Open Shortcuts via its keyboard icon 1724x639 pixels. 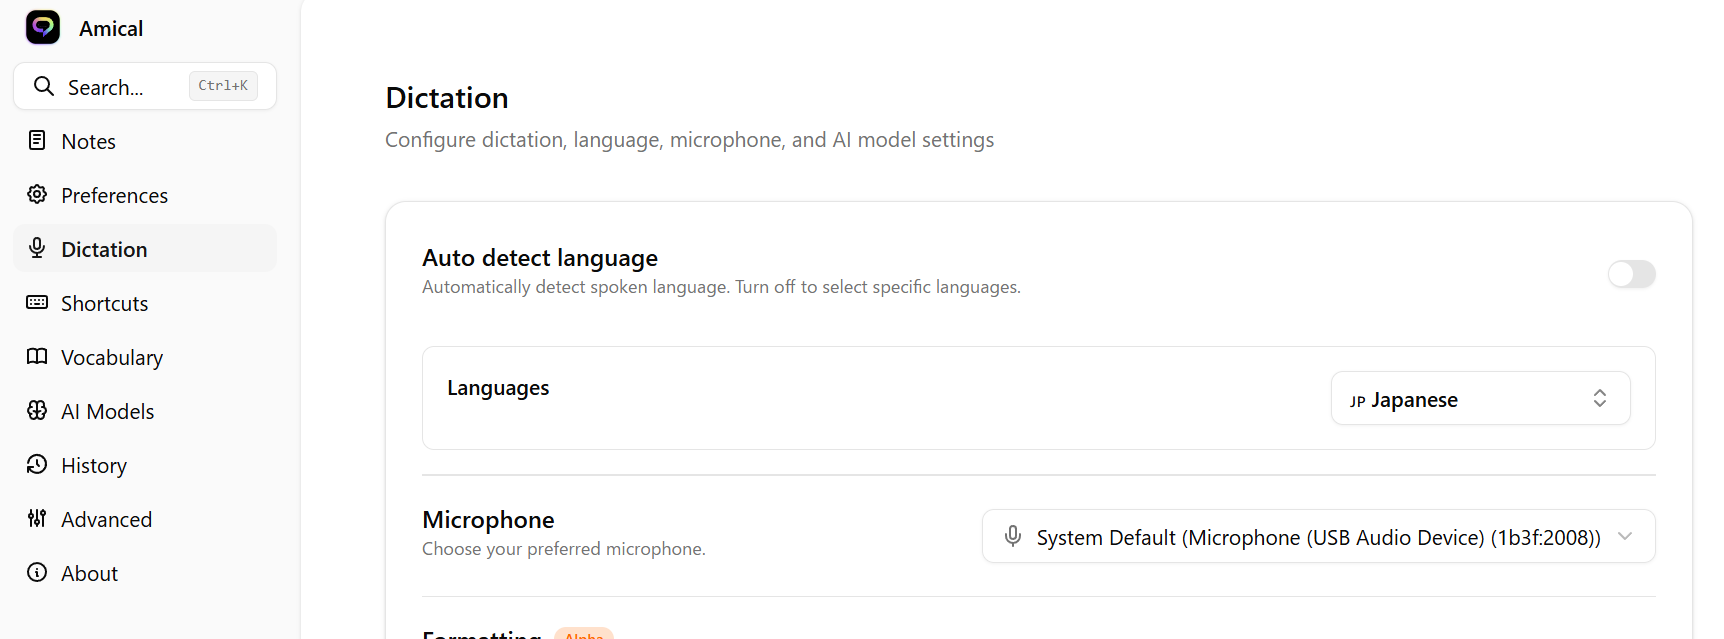point(37,303)
